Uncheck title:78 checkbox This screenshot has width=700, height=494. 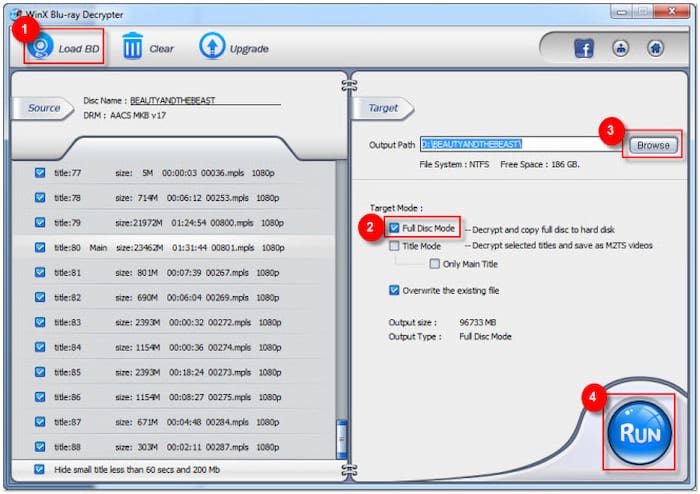tap(40, 197)
